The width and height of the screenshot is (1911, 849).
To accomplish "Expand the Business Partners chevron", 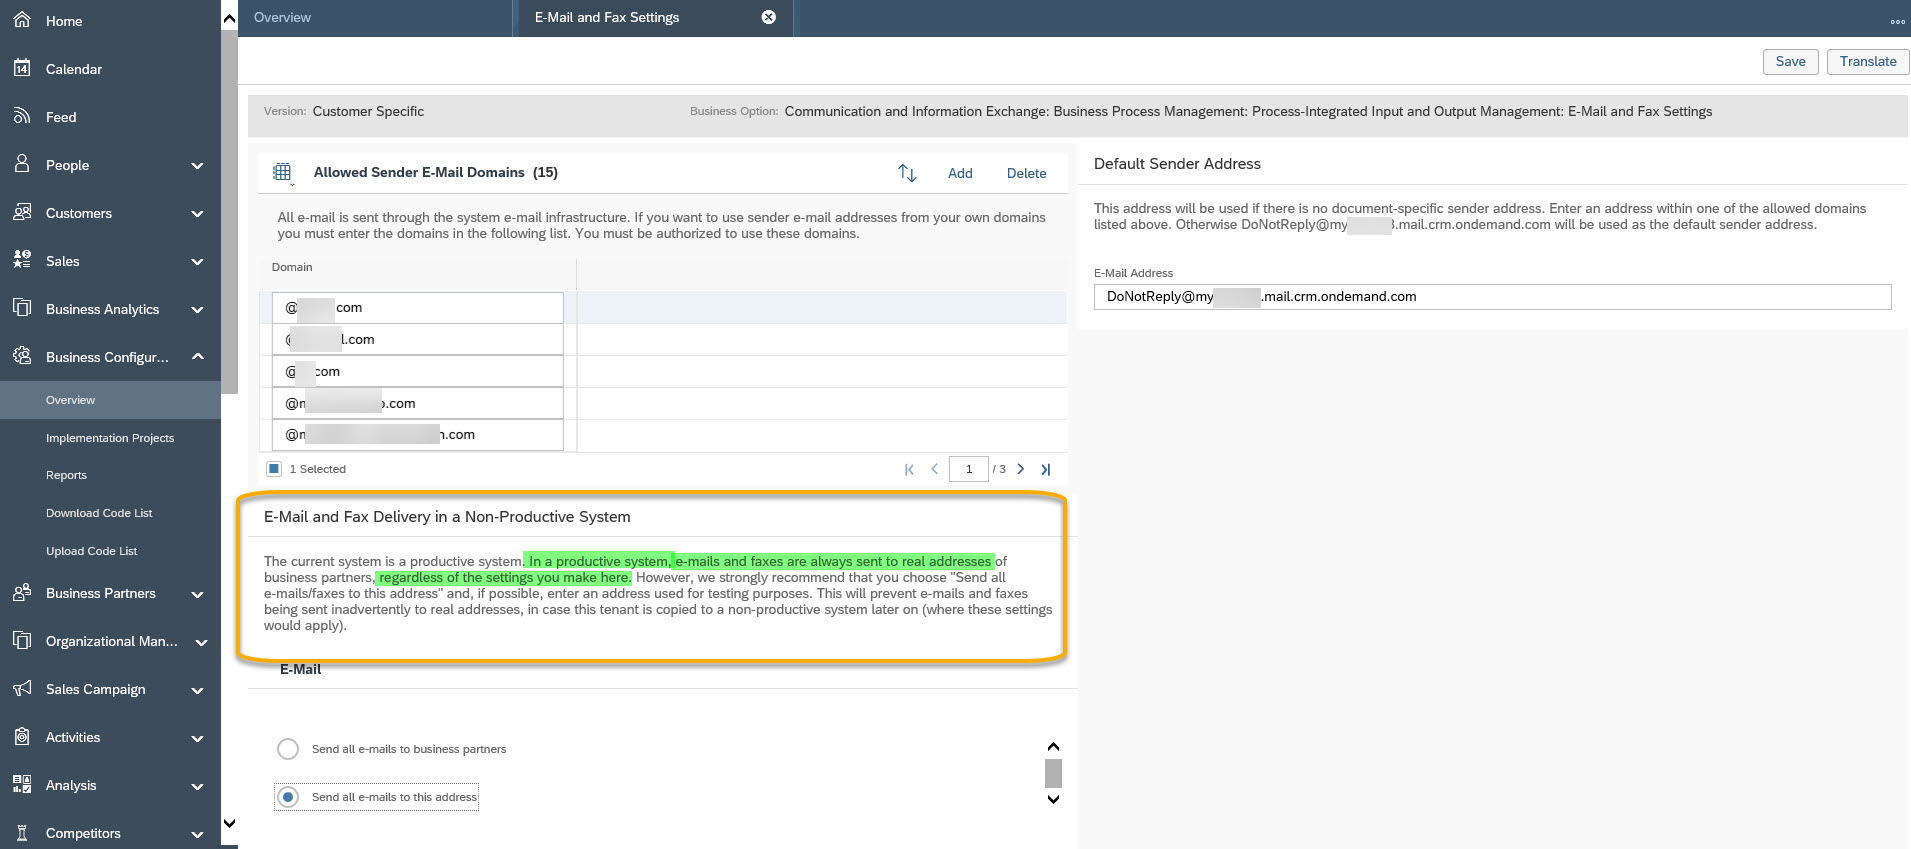I will (197, 594).
